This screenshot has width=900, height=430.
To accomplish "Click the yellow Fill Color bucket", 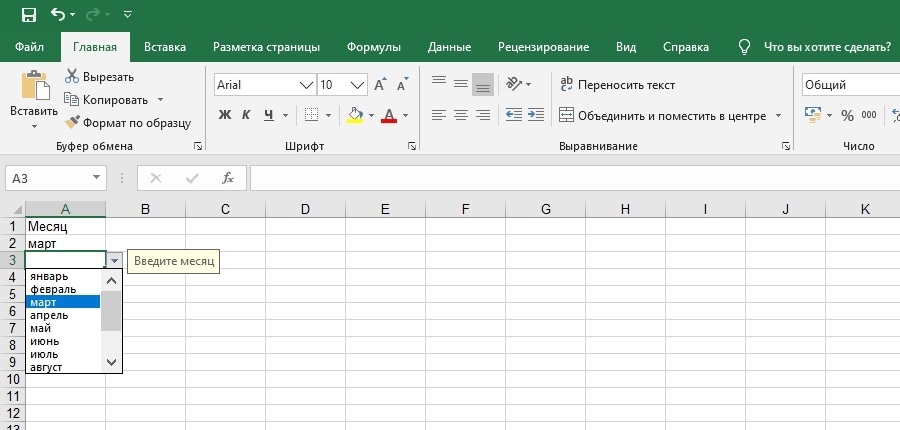I will coord(355,115).
